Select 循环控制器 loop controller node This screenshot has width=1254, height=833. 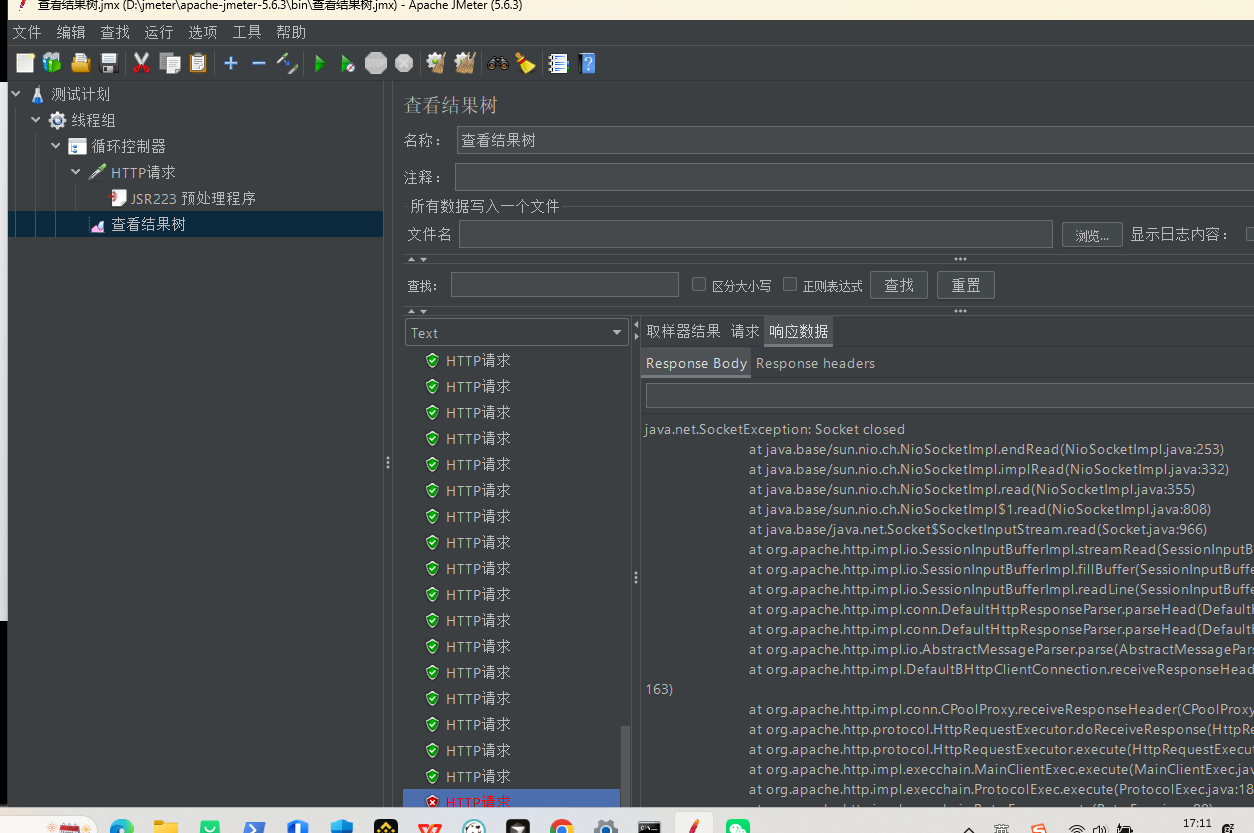click(128, 146)
